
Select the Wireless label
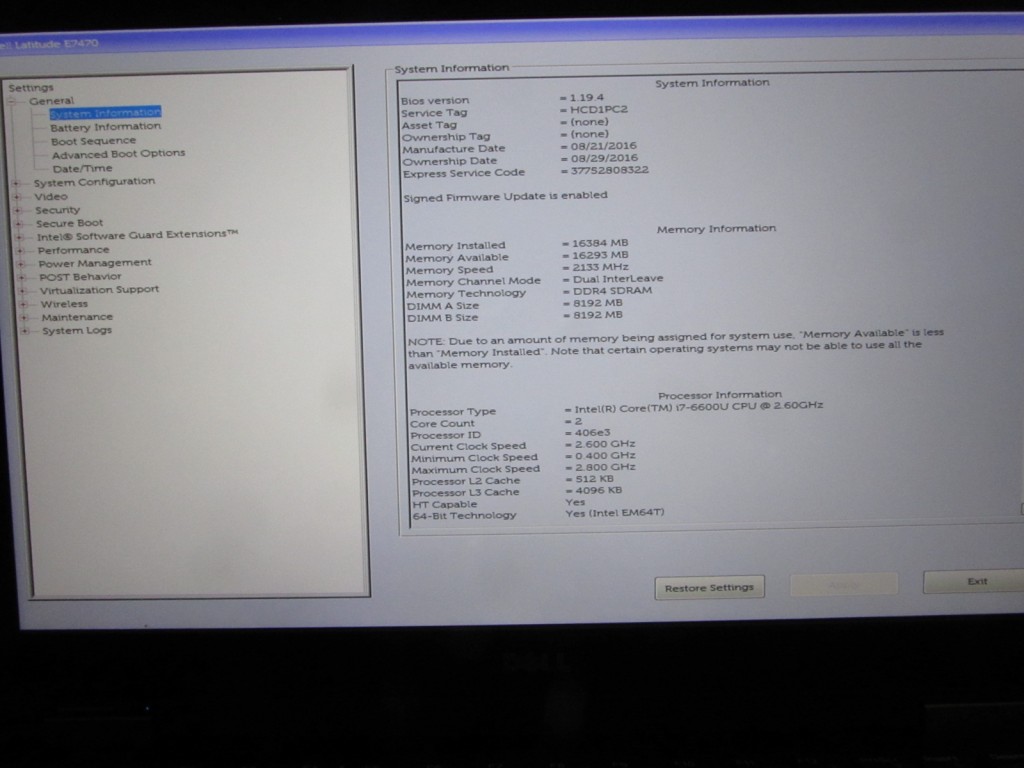[x=64, y=304]
